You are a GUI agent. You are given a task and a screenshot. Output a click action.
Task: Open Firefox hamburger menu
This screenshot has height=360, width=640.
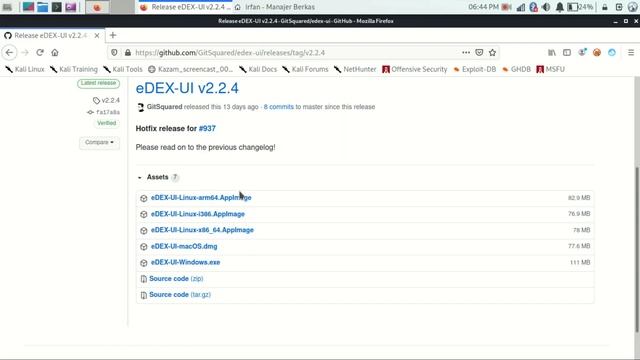click(631, 53)
